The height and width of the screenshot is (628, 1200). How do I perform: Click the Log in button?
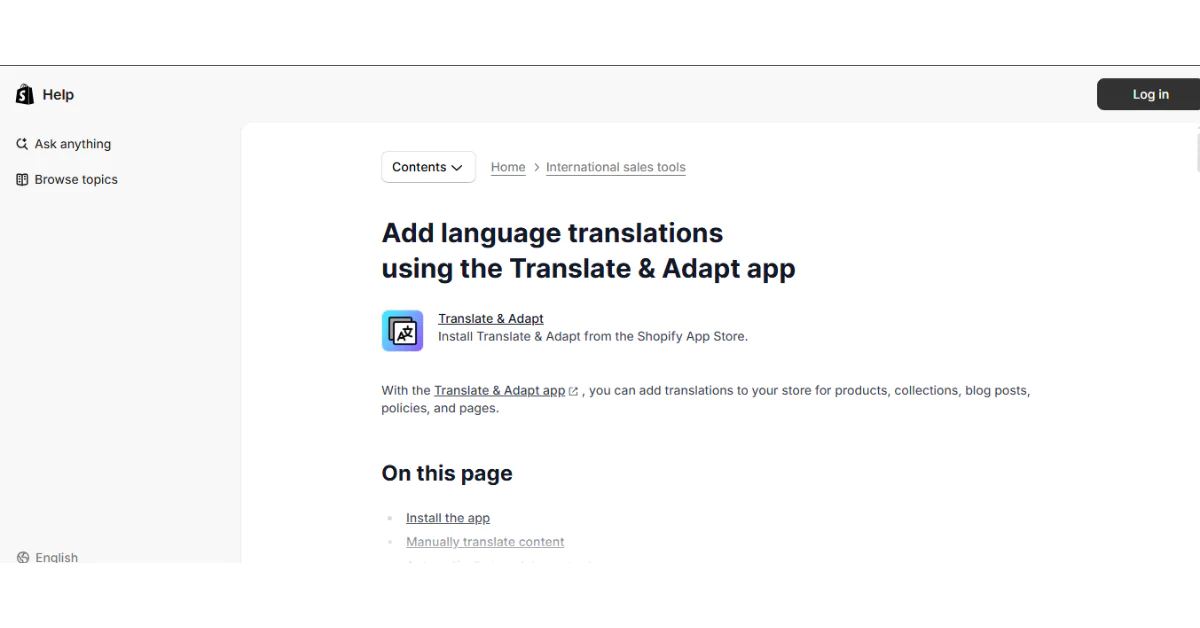coord(1149,94)
